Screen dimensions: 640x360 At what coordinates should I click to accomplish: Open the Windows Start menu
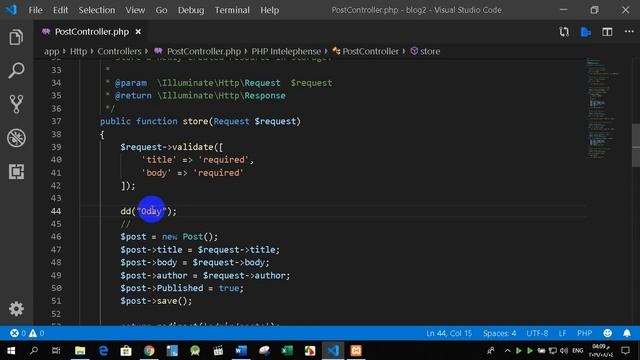pyautogui.click(x=11, y=351)
